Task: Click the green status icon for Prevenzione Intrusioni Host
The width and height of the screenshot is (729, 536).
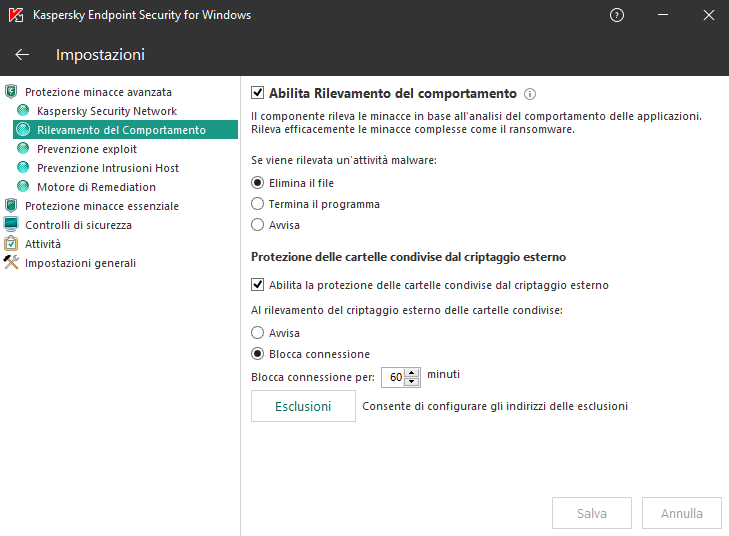Action: click(x=23, y=167)
